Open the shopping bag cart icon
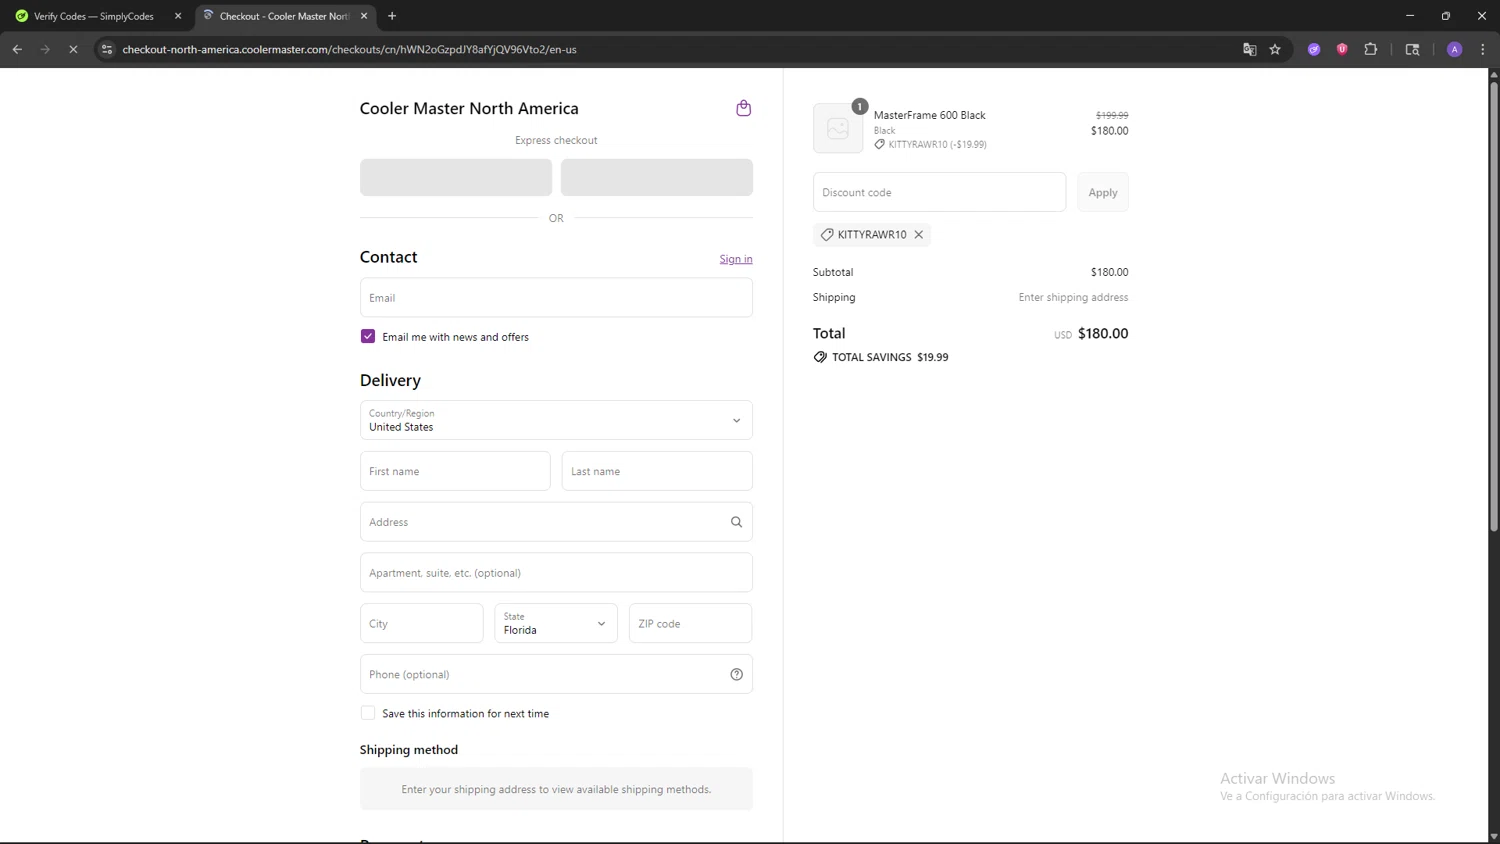This screenshot has height=844, width=1500. coord(743,108)
